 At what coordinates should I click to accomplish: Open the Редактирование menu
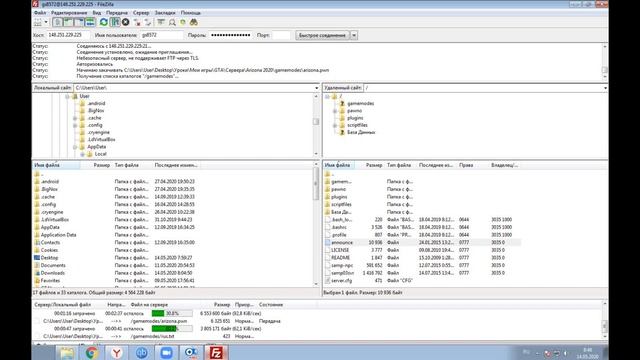point(69,13)
